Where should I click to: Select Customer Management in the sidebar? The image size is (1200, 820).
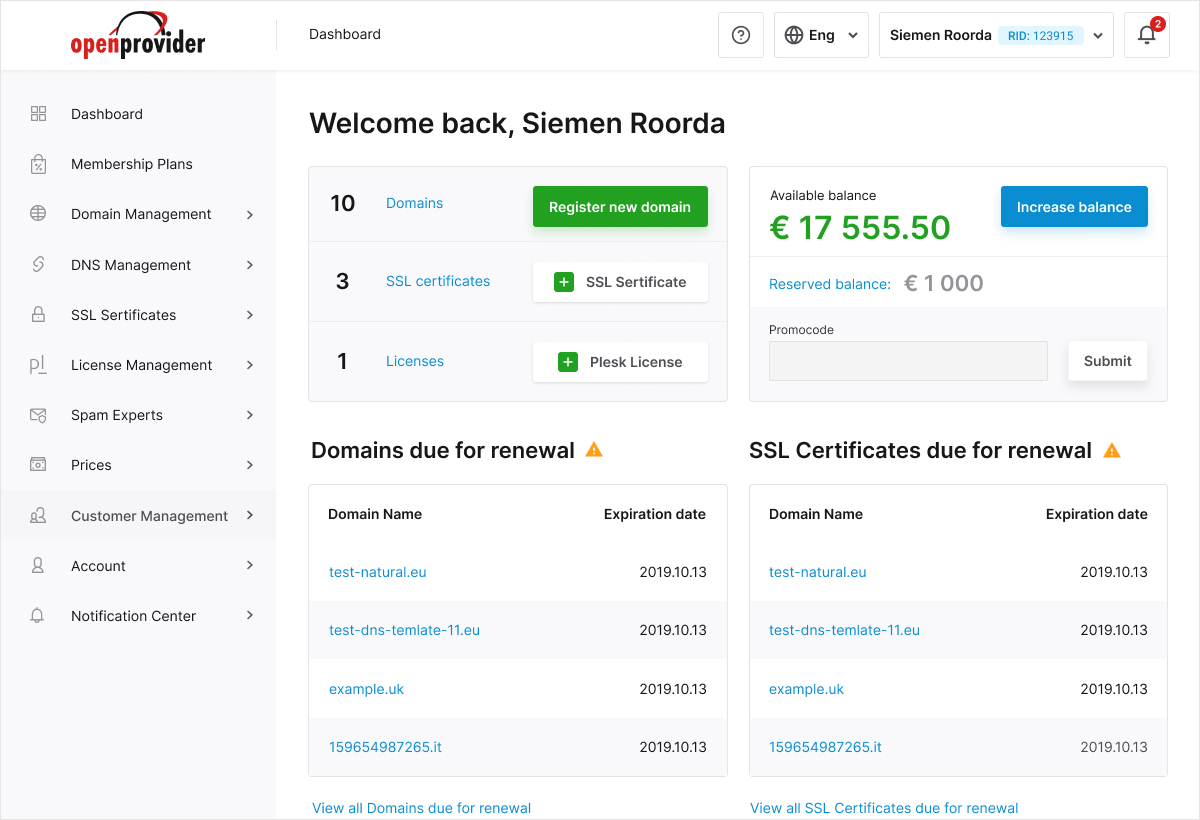[x=149, y=516]
